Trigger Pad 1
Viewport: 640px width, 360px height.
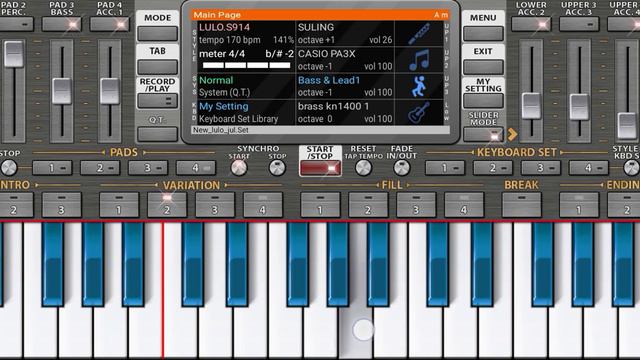coord(52,168)
